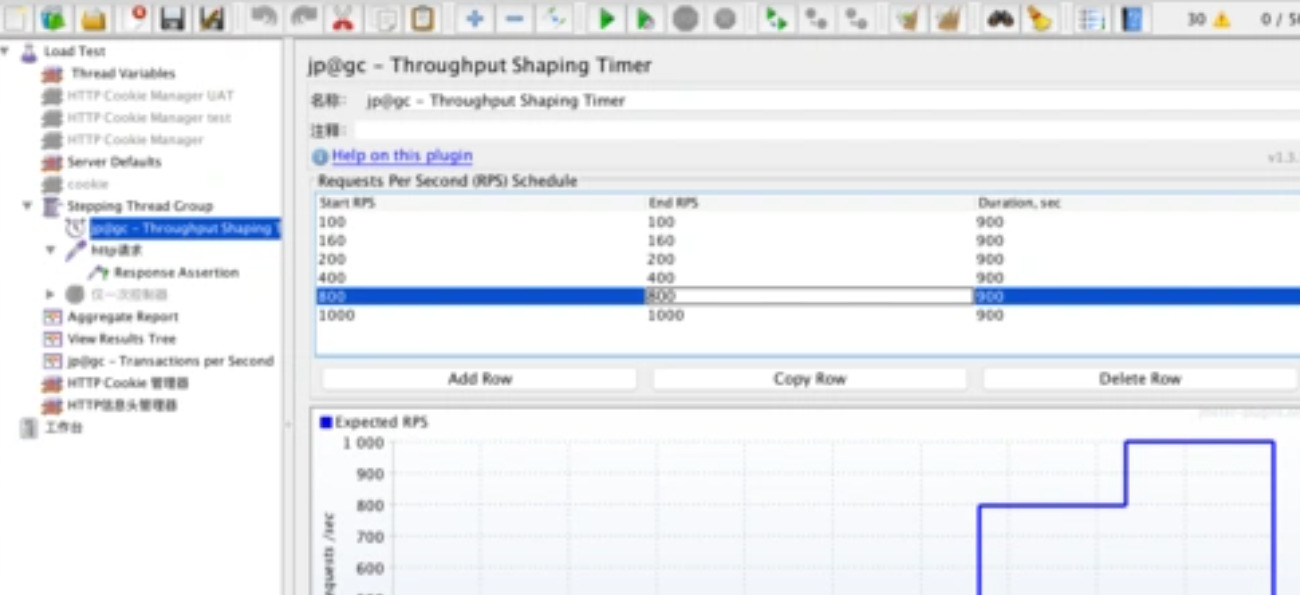Click the Start no pauses icon
This screenshot has height=595, width=1300.
click(646, 17)
